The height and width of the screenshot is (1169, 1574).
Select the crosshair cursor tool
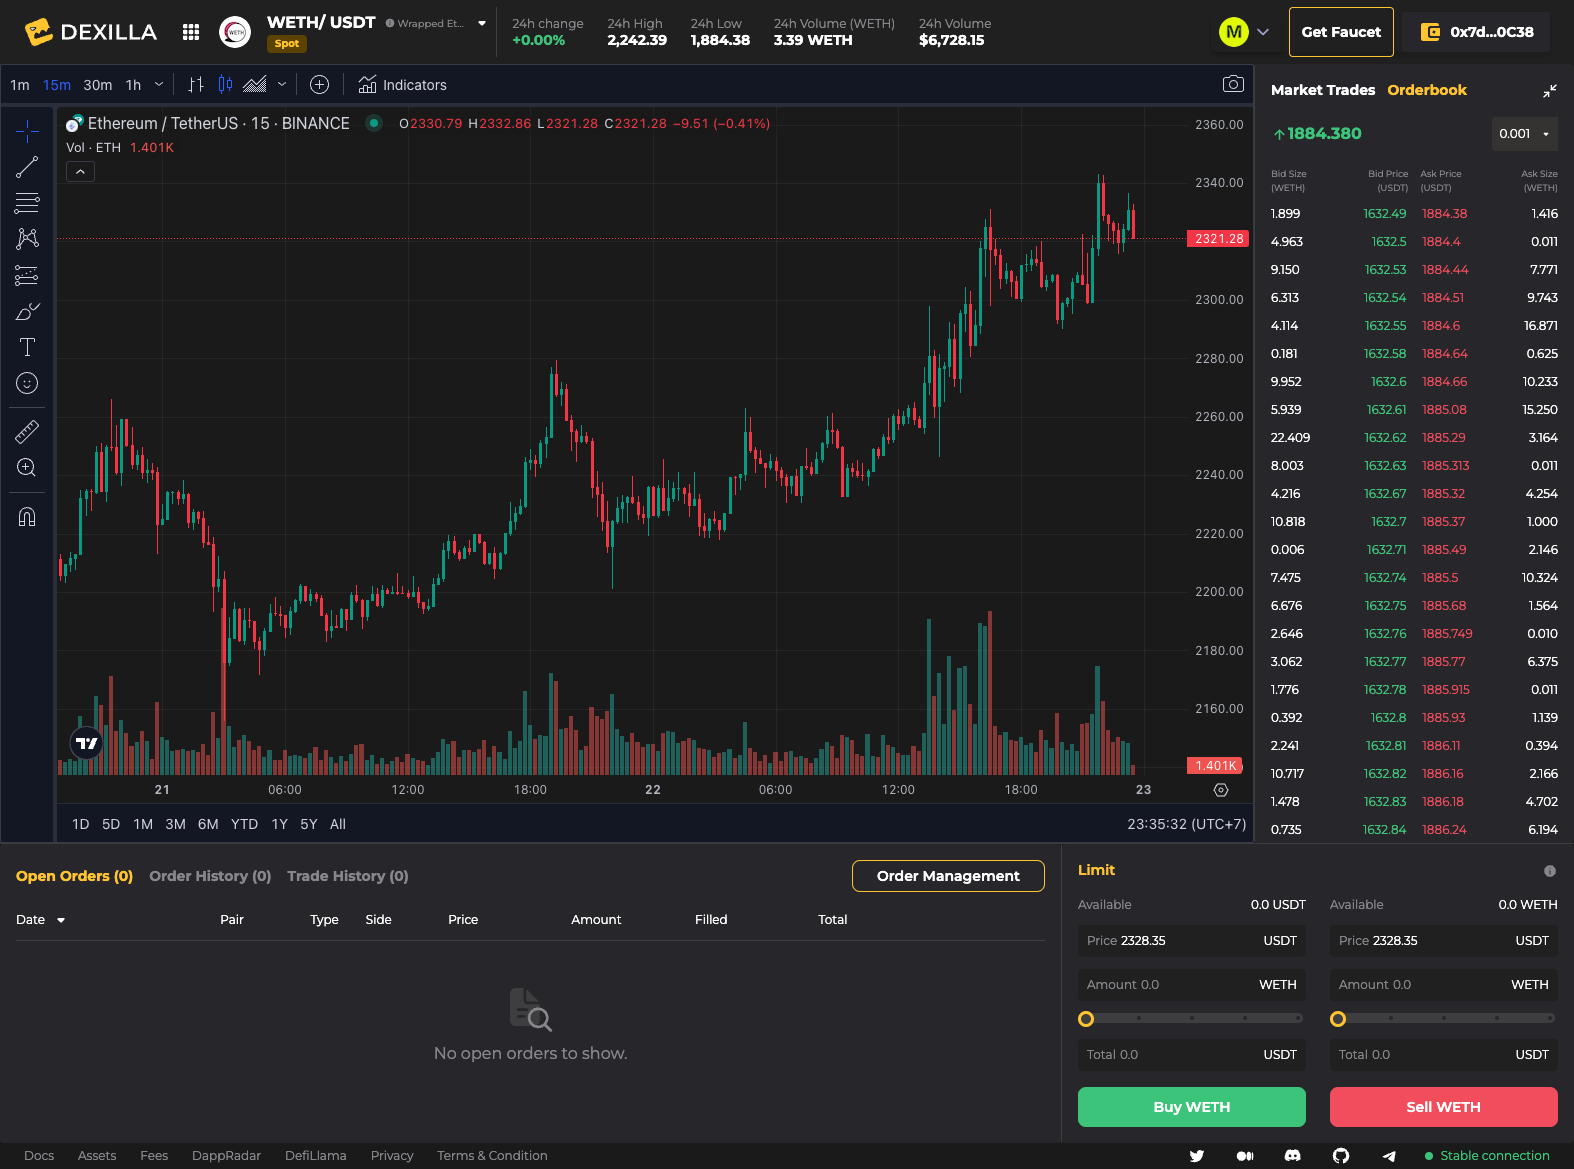pos(27,131)
